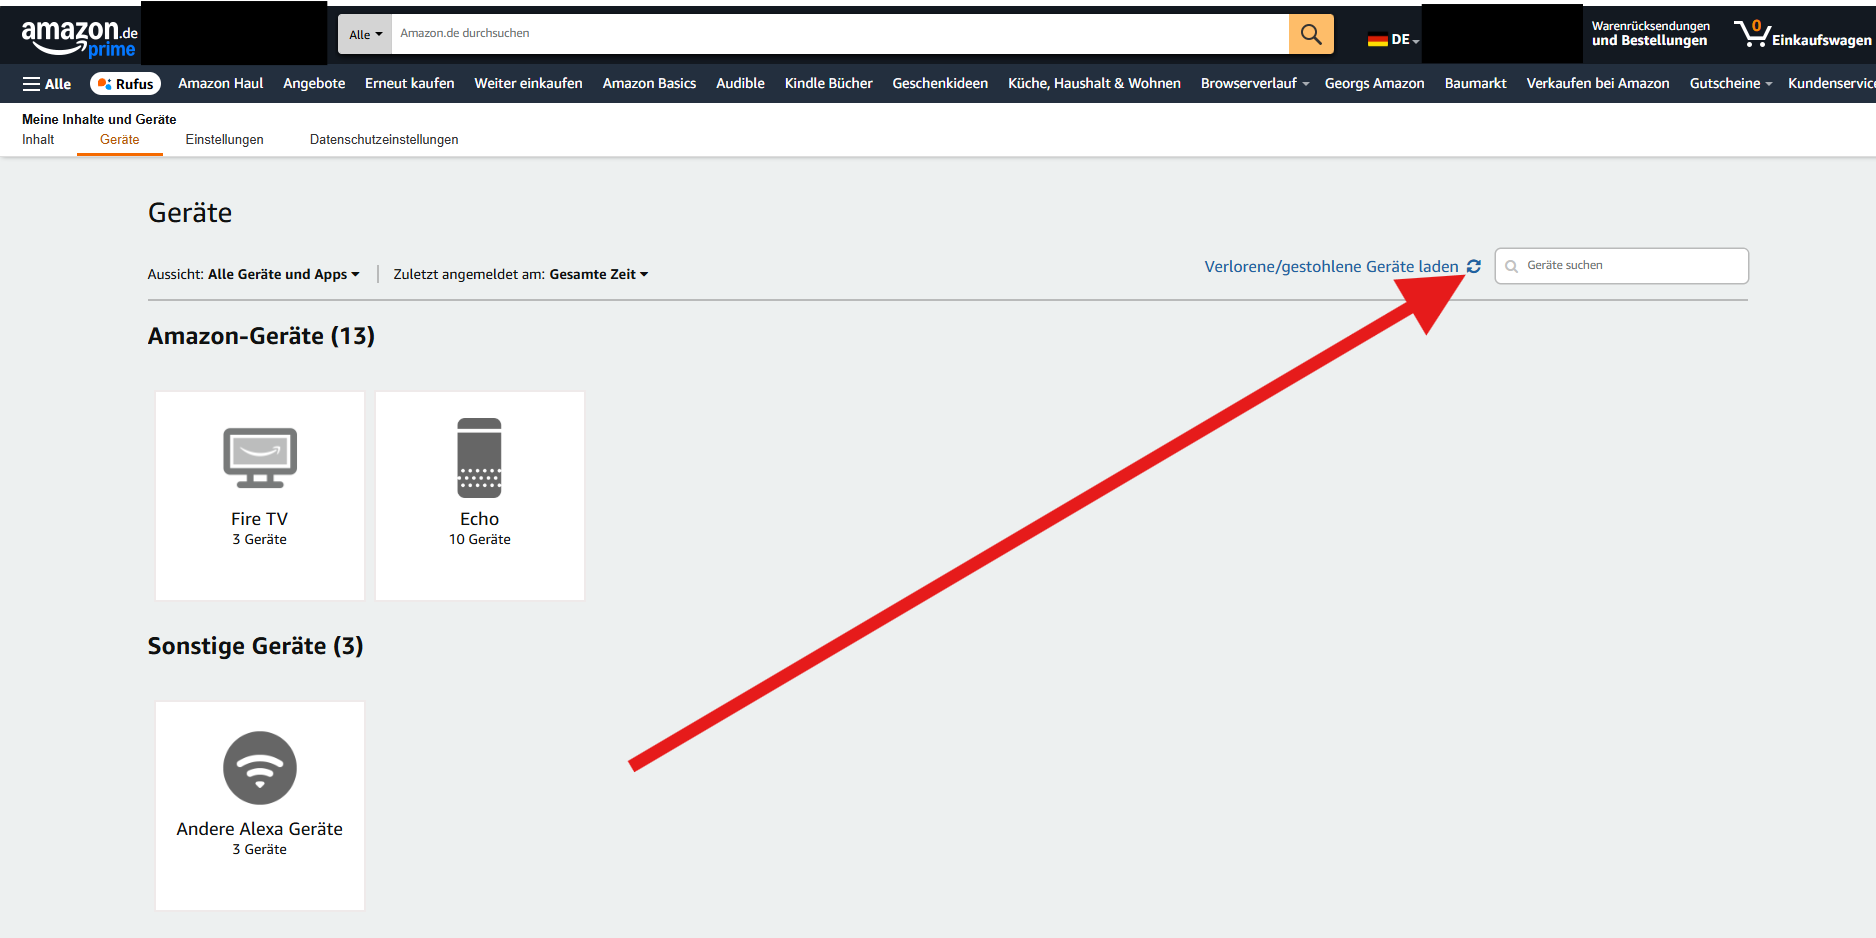Image resolution: width=1876 pixels, height=938 pixels.
Task: Open Warenrücksendungen und Bestellungen link
Action: [1650, 34]
